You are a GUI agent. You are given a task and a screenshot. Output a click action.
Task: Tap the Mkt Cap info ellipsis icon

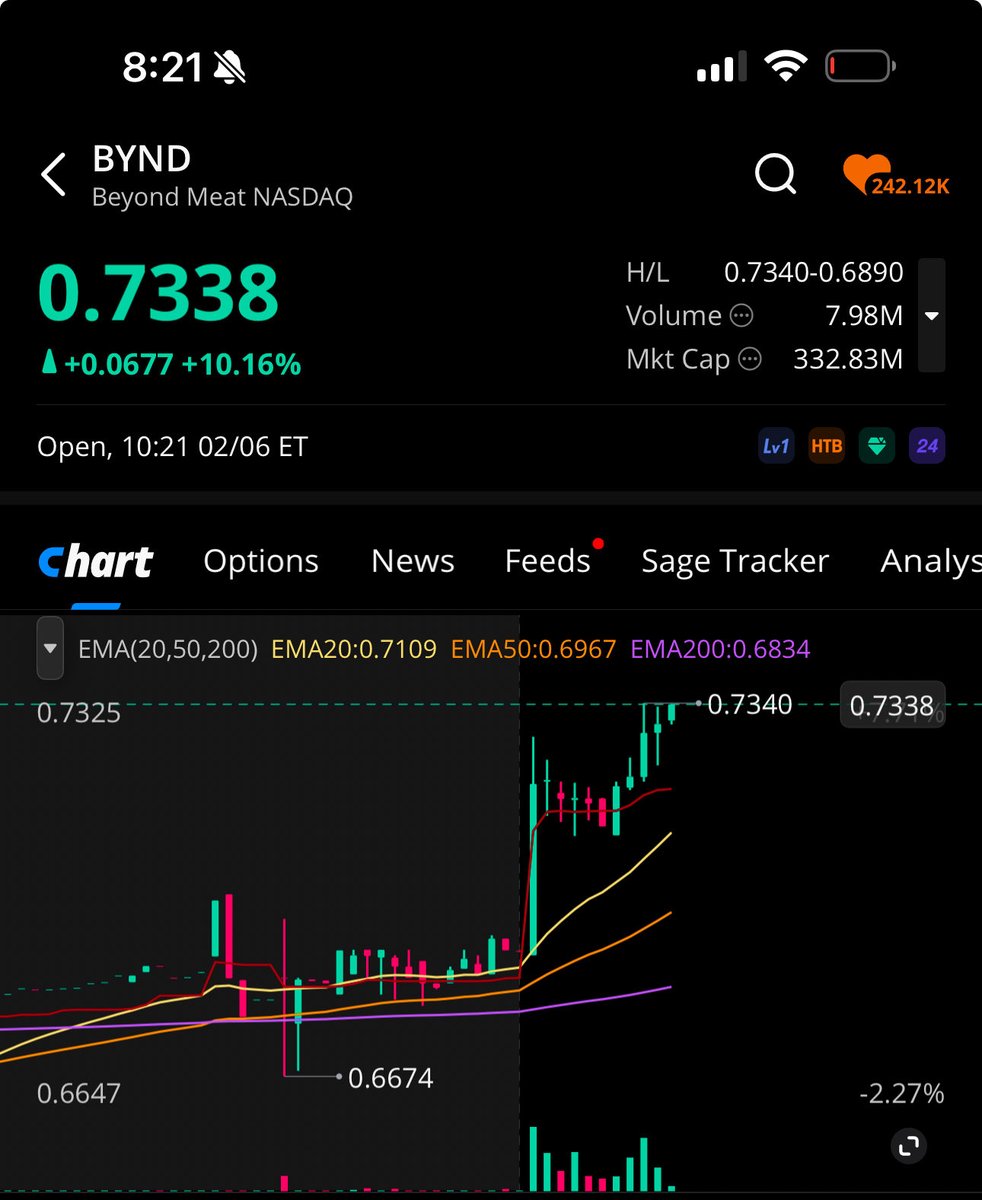pos(748,359)
